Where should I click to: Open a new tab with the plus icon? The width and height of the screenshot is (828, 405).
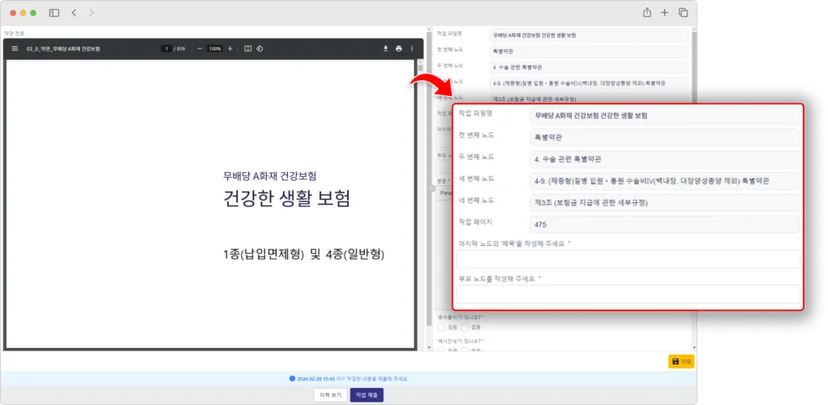[665, 13]
